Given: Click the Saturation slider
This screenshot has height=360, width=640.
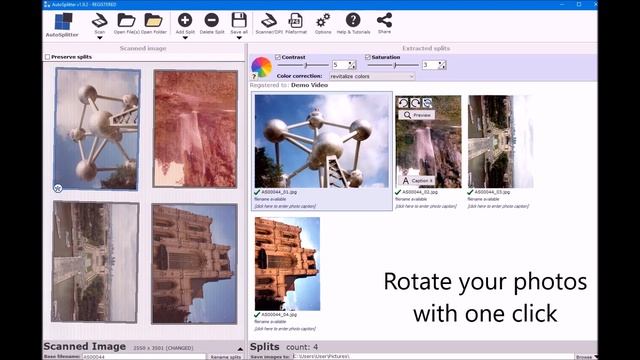Looking at the screenshot, I should (393, 65).
